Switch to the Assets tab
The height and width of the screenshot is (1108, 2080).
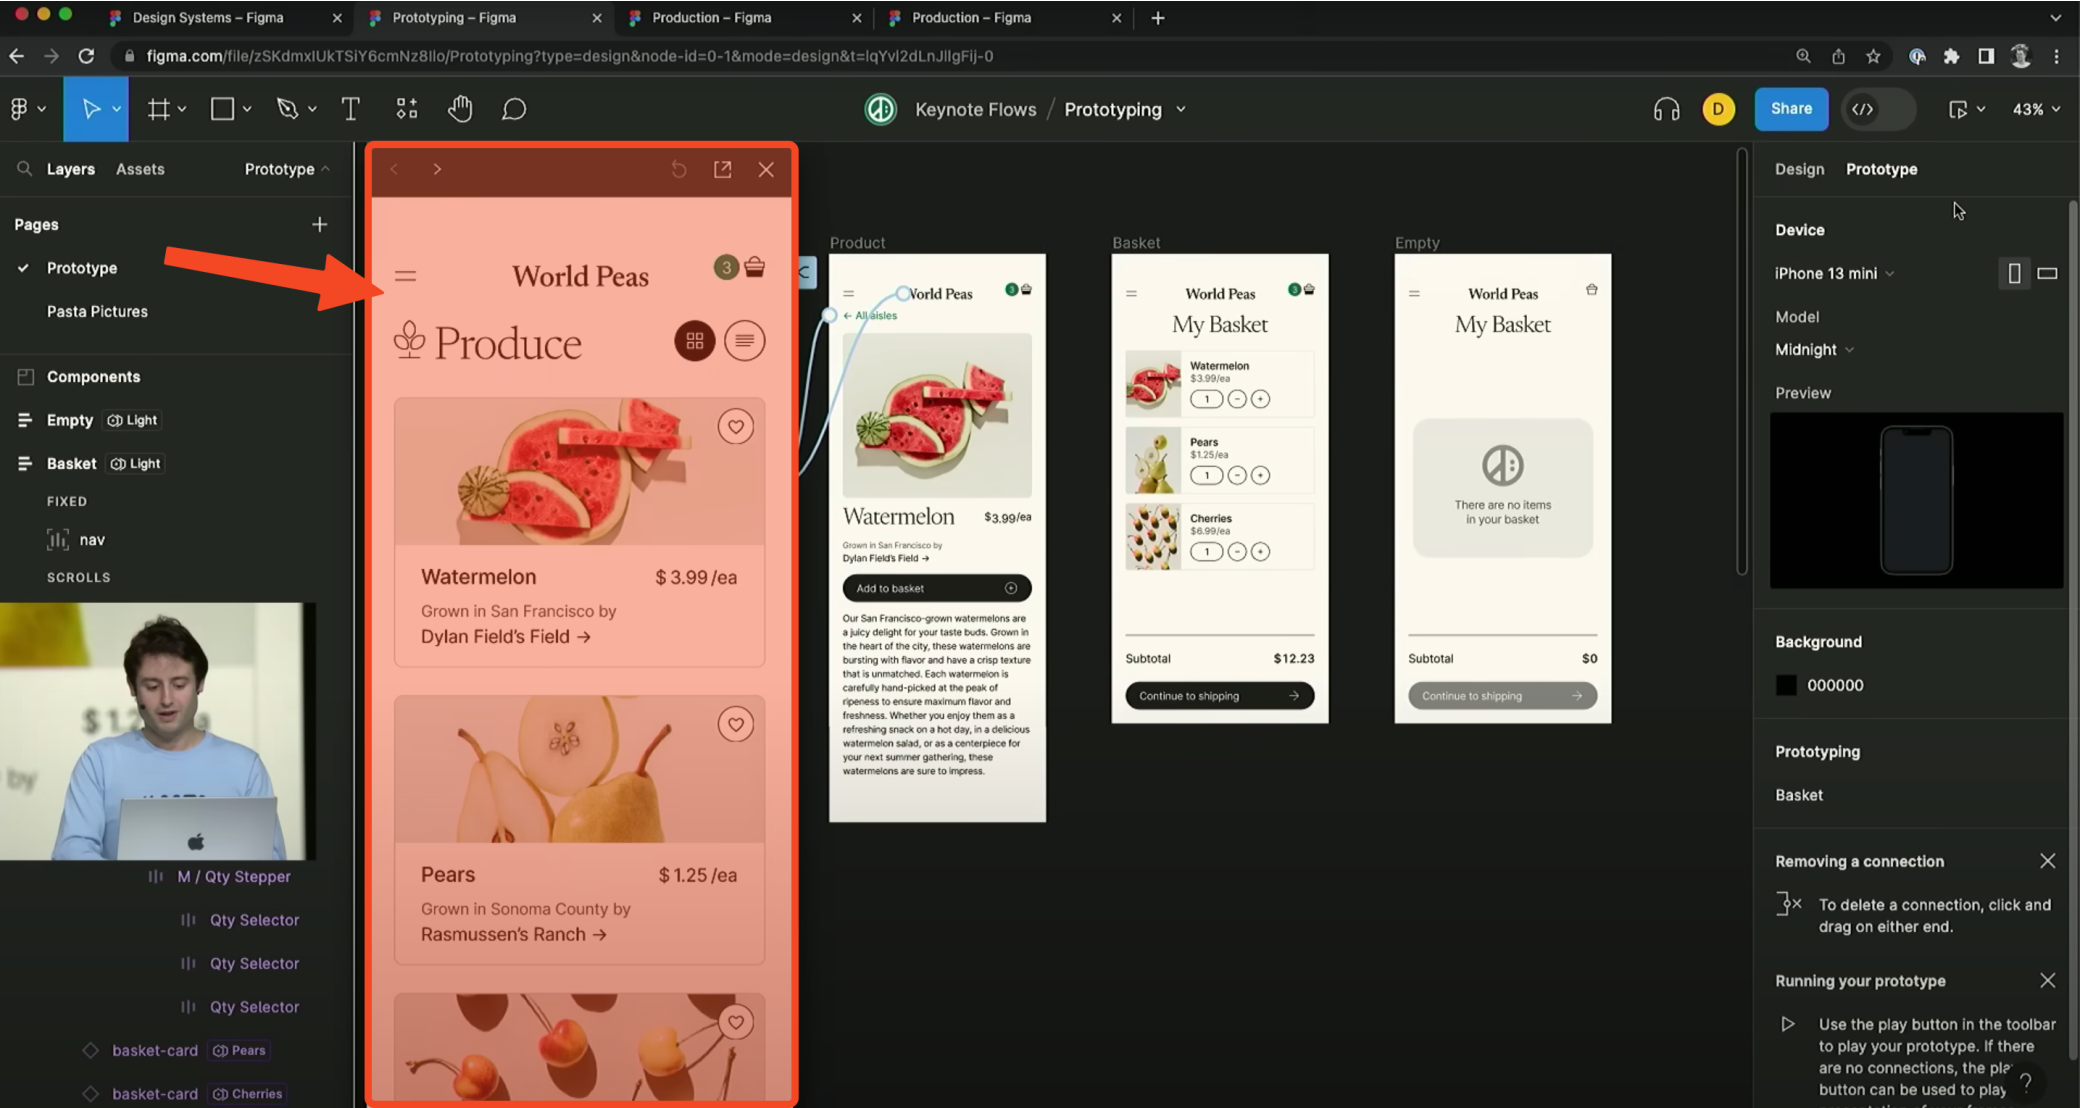140,169
